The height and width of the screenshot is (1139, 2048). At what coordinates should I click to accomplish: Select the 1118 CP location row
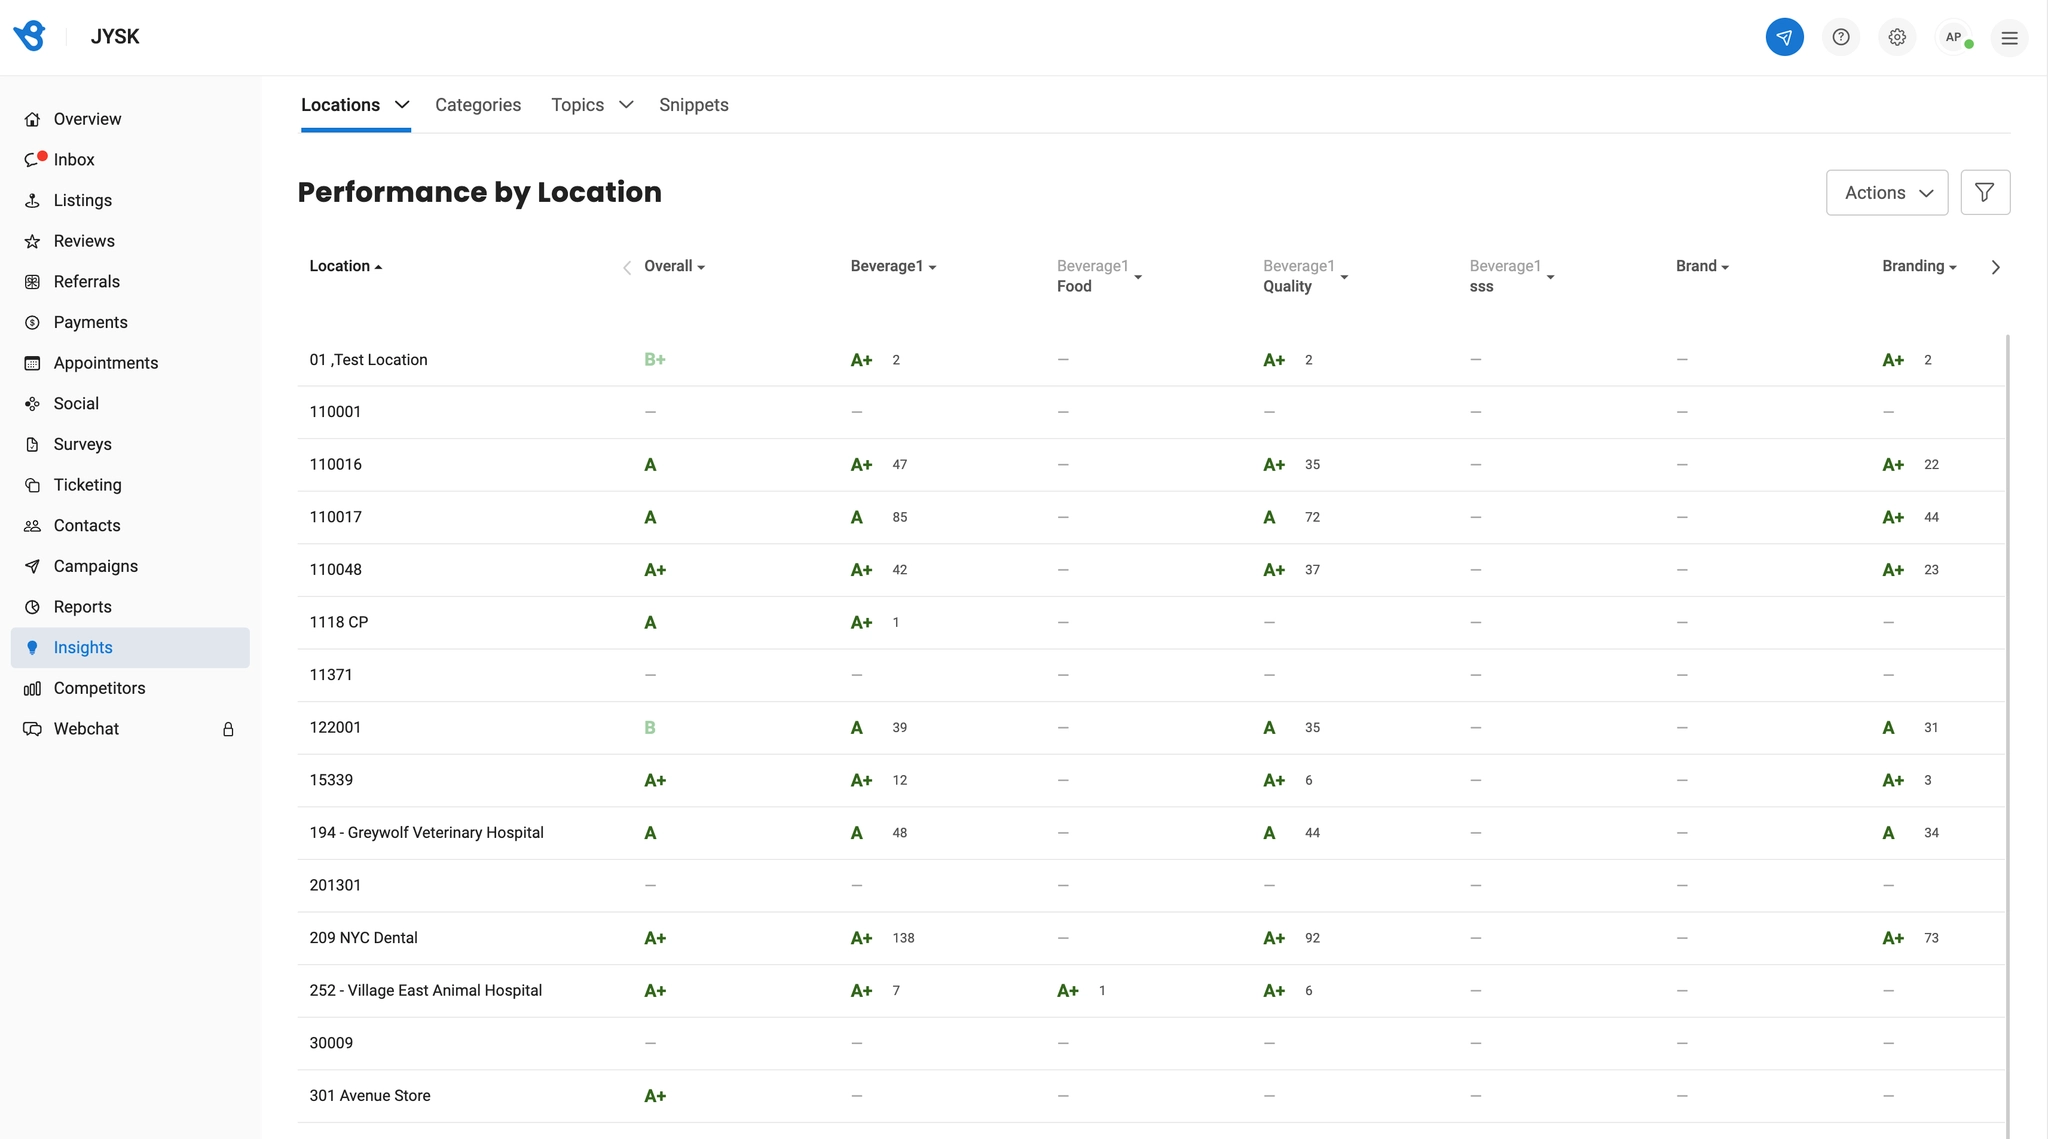1152,623
